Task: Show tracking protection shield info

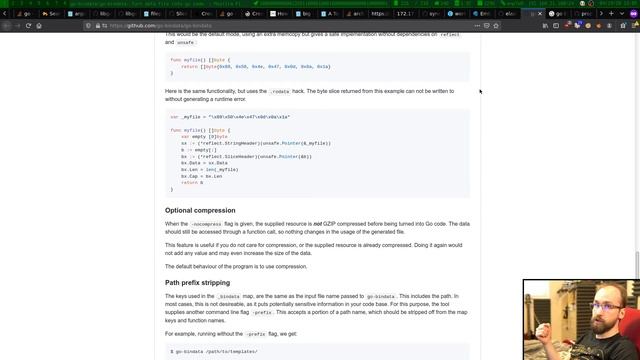Action: (x=88, y=26)
